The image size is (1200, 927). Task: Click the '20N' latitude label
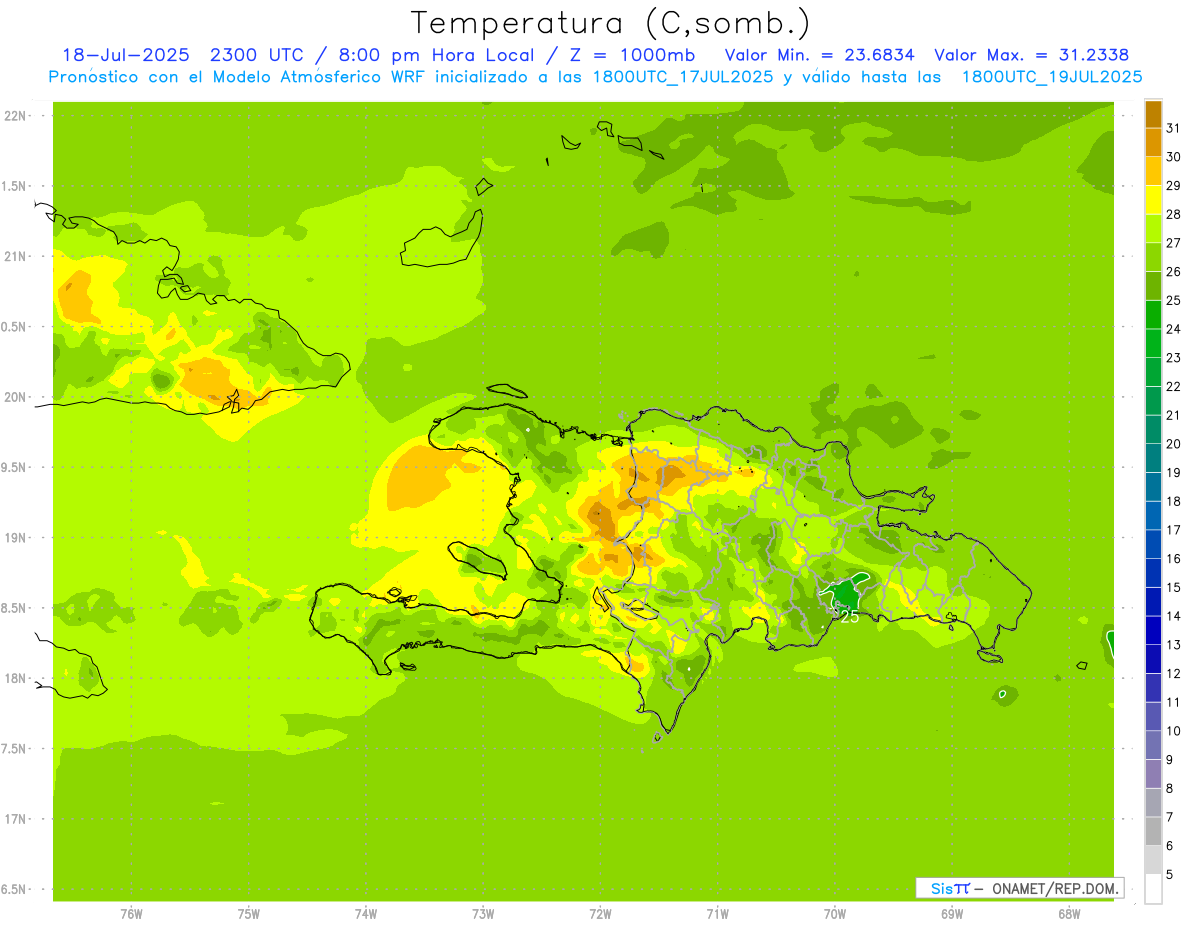point(15,397)
